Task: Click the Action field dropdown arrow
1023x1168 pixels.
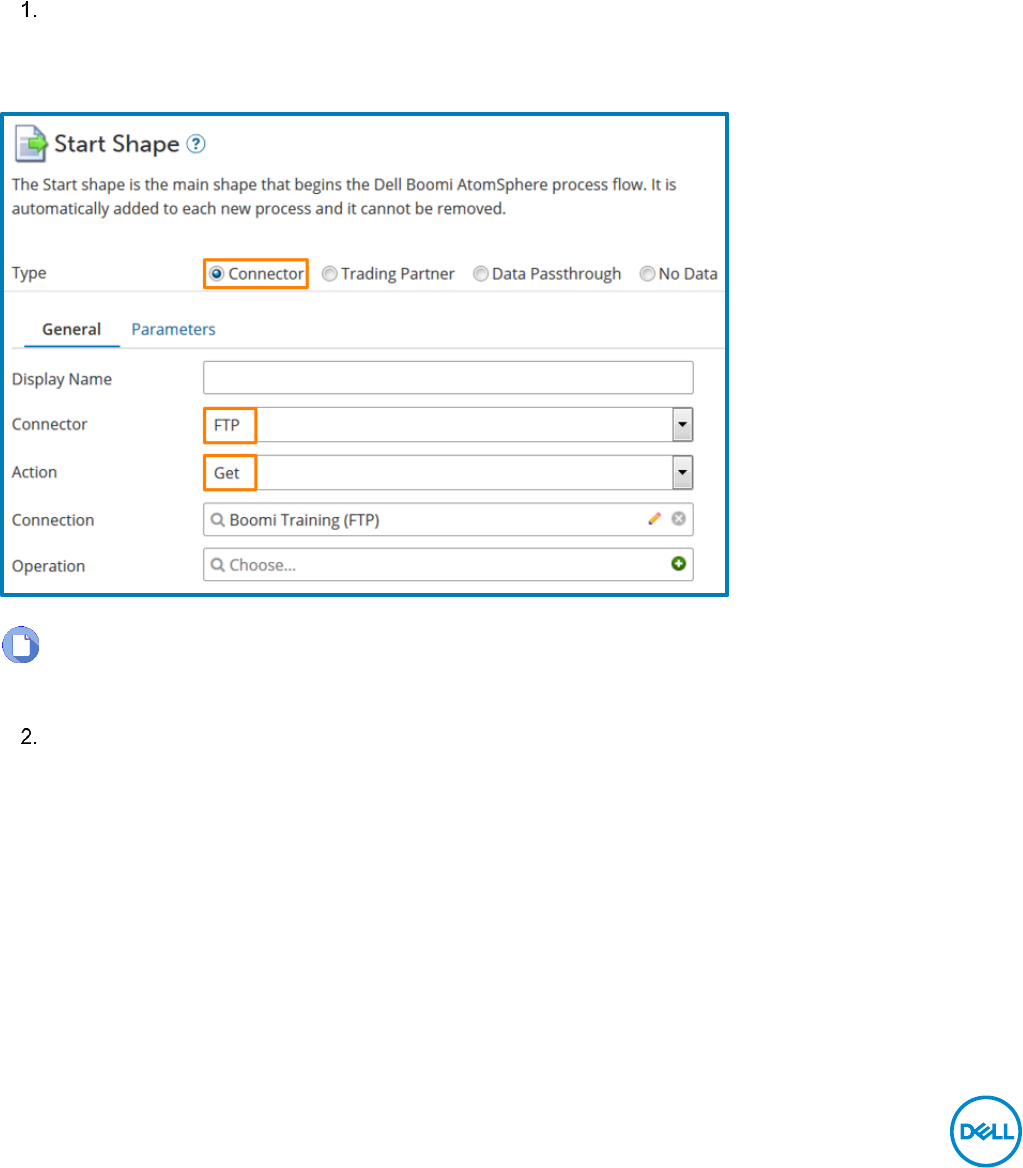Action: pyautogui.click(x=682, y=472)
